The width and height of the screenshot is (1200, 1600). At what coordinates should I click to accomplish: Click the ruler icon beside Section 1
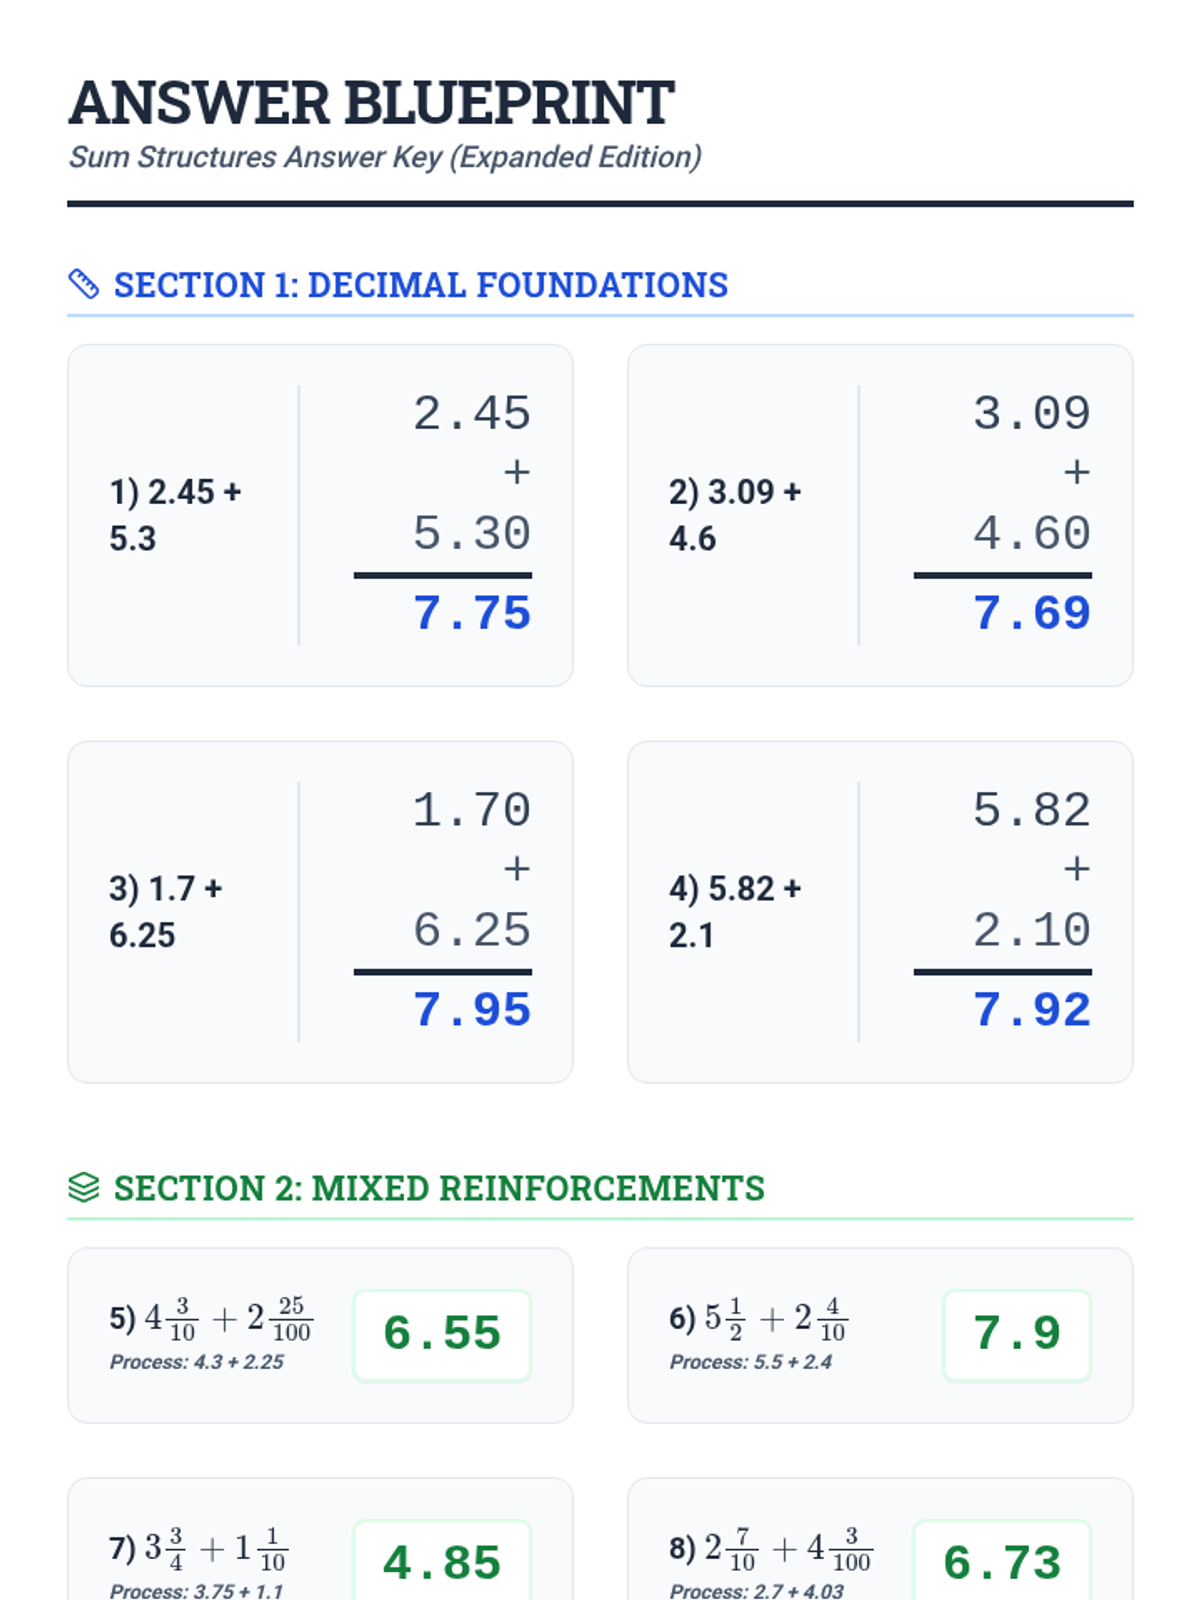pos(84,284)
